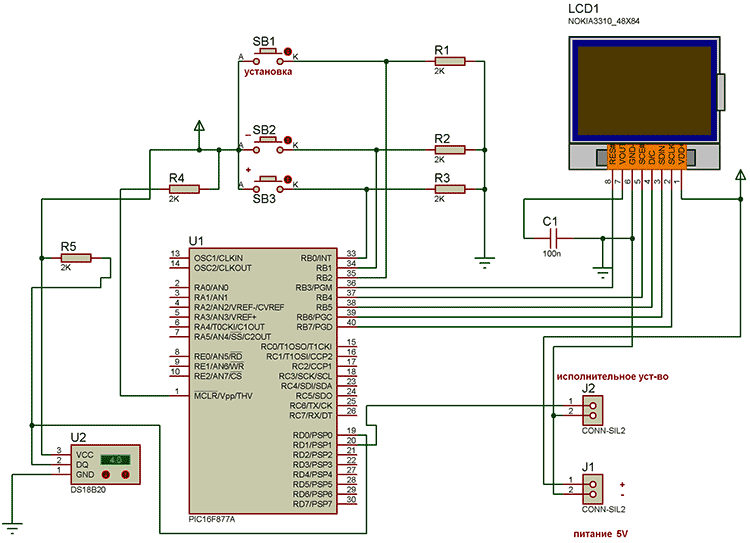Viewport: 750px width, 543px height.
Task: Select the J1 connector symbol
Action: [x=593, y=489]
